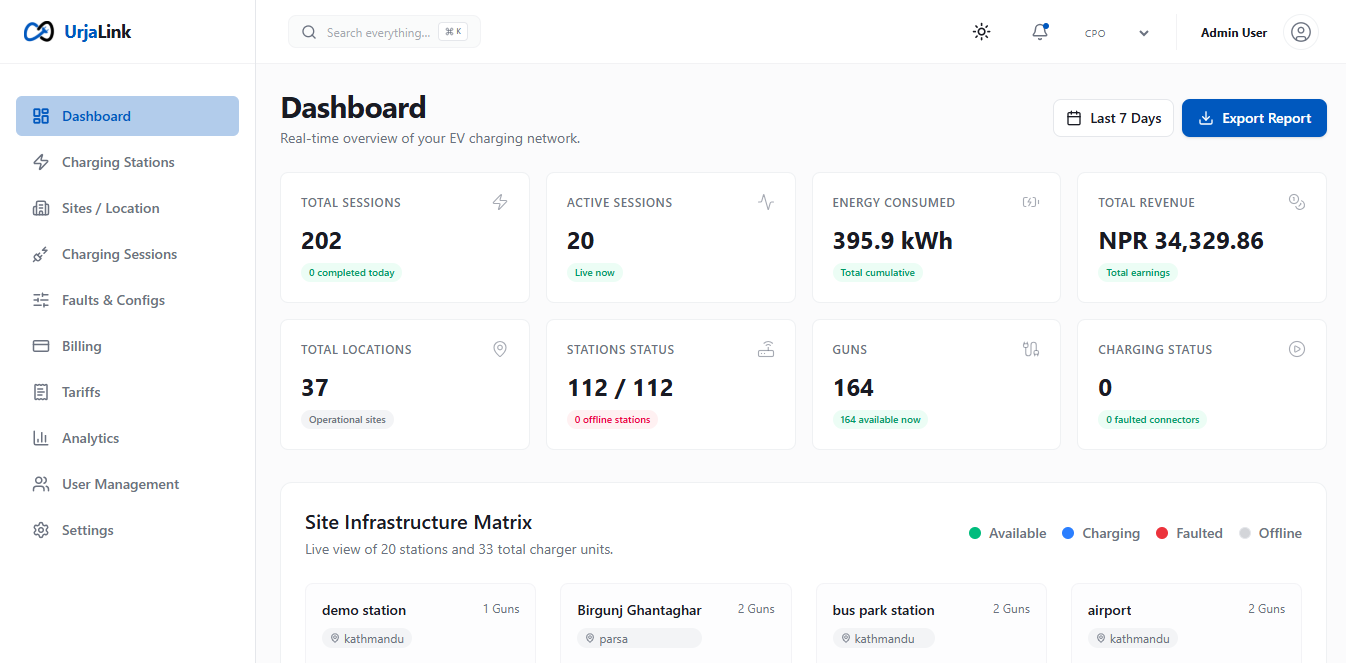Open Faults & Configs section

(127, 300)
